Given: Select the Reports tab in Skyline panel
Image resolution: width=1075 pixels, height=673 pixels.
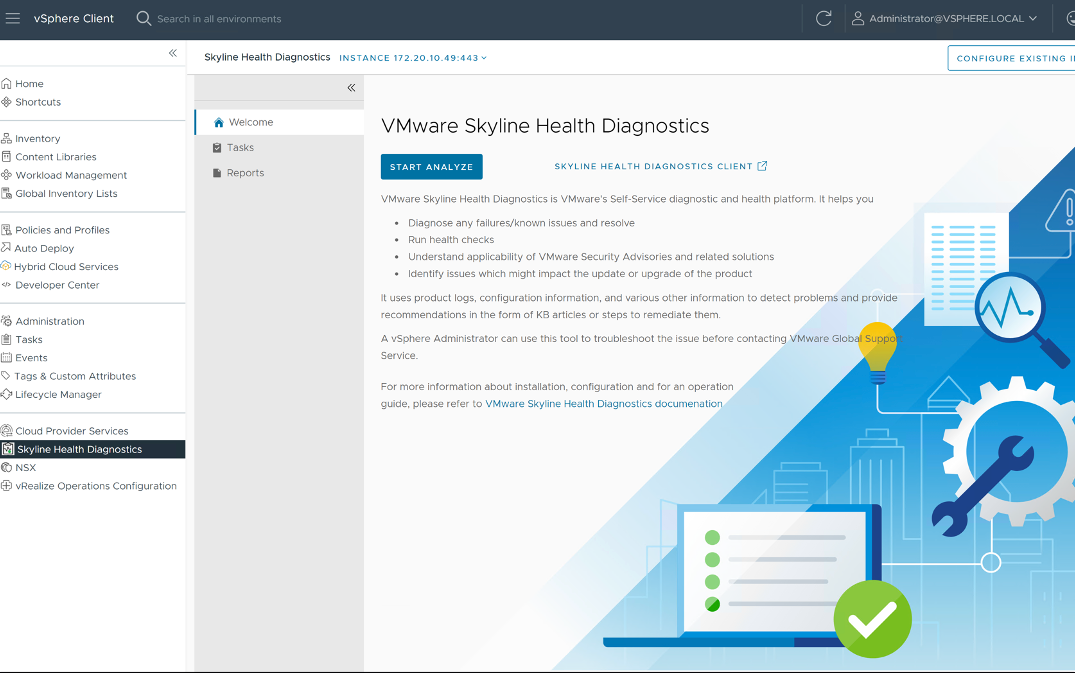Looking at the screenshot, I should coord(245,173).
